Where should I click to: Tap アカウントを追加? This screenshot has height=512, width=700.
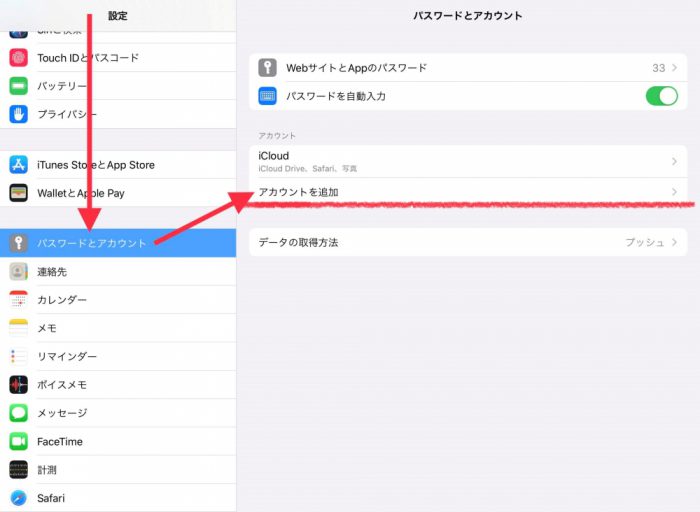(468, 192)
